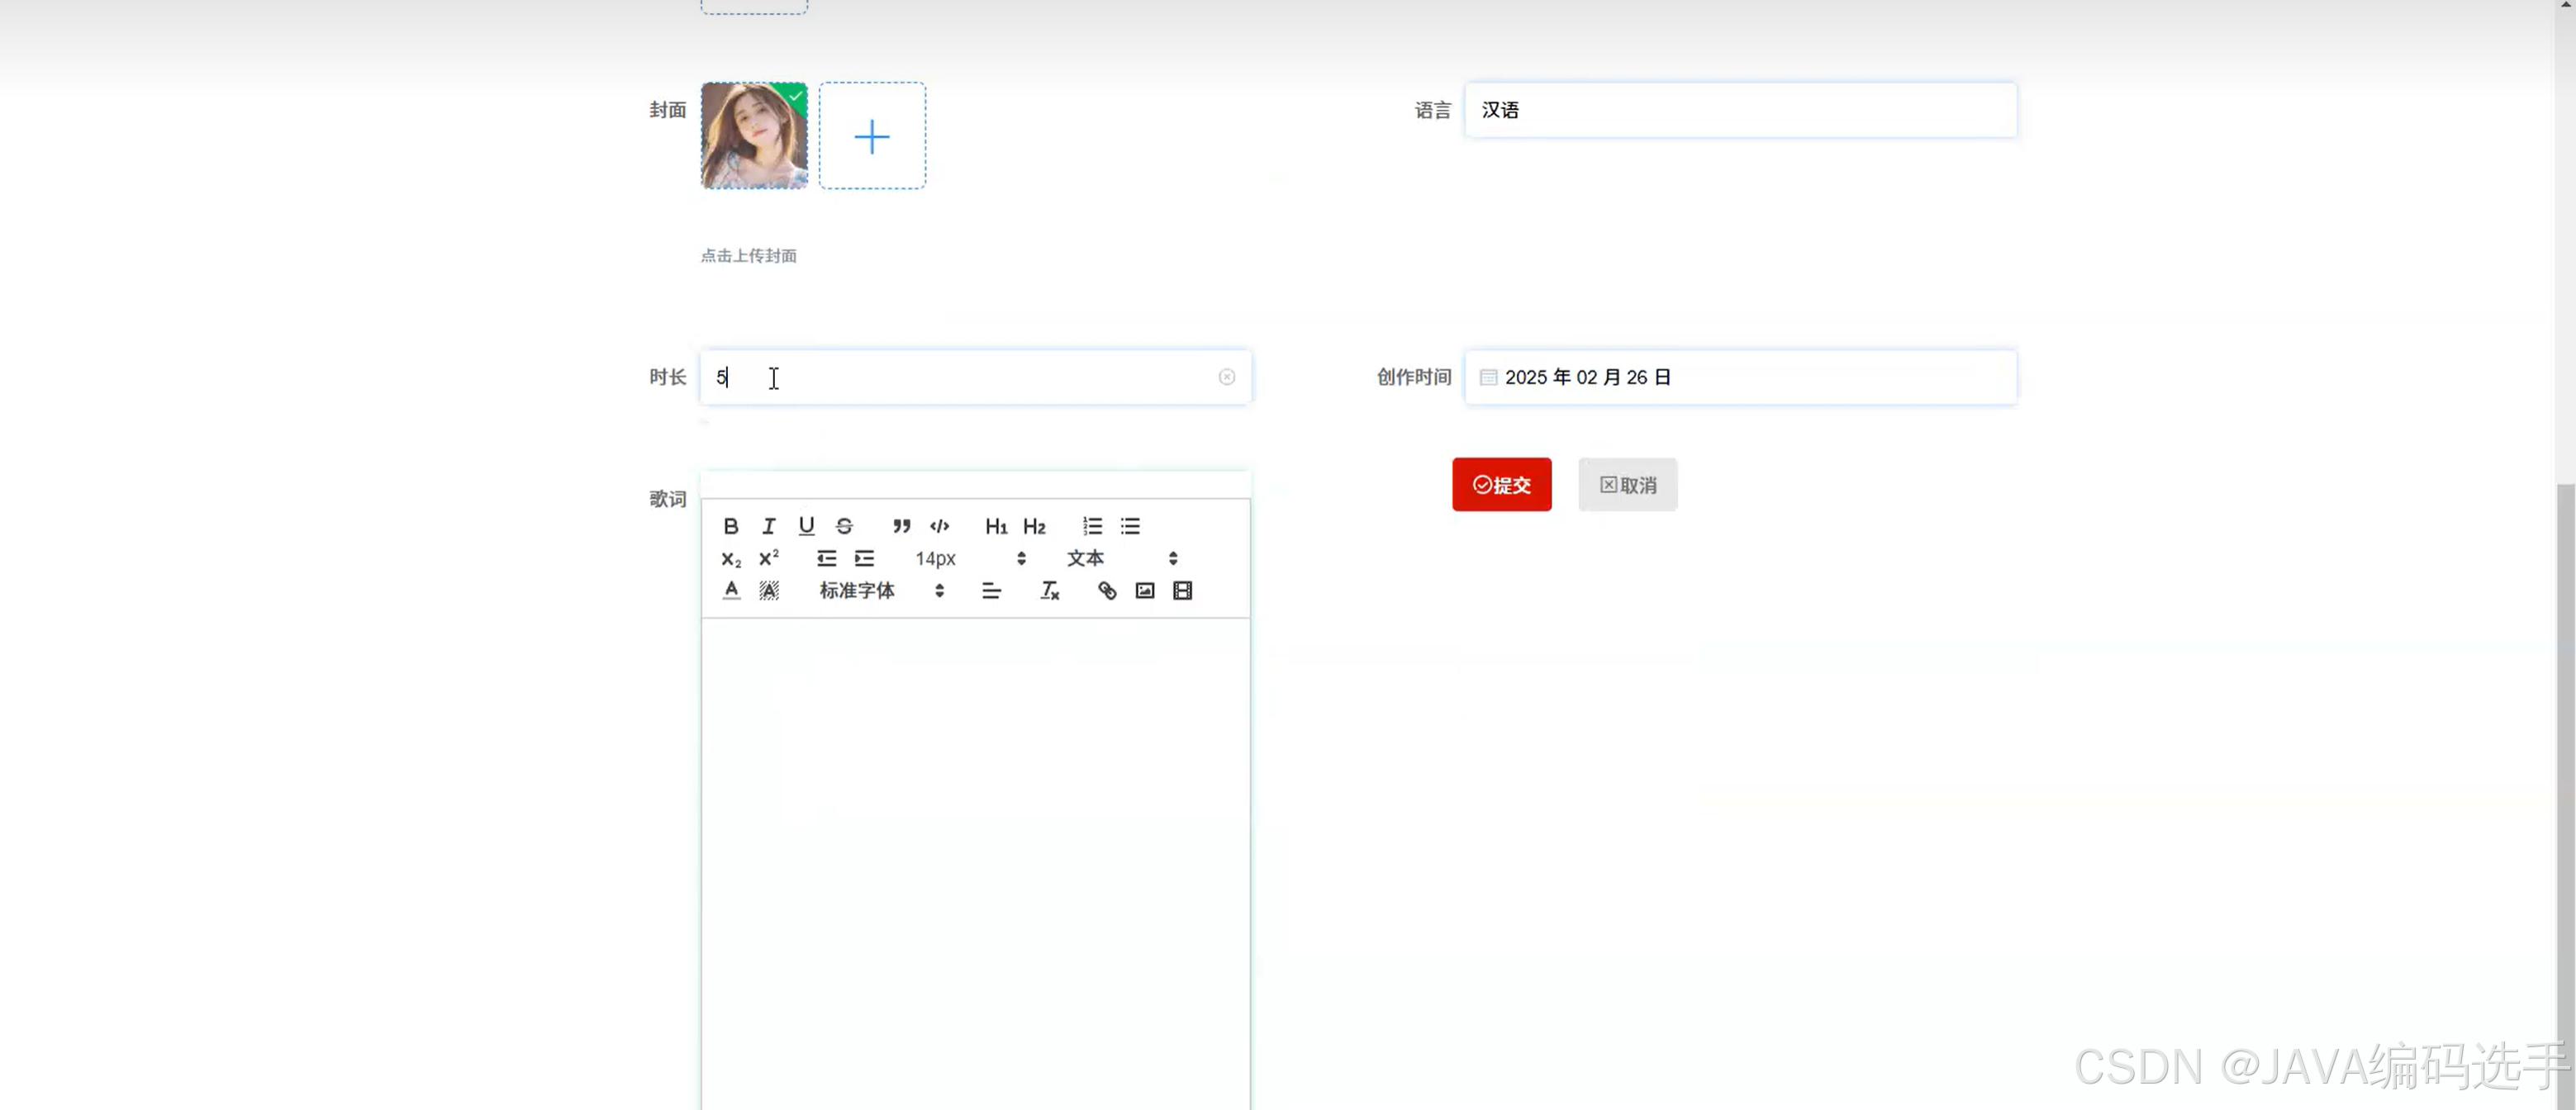This screenshot has height=1110, width=2576.
Task: Insert a code block in the editor
Action: pos(939,526)
